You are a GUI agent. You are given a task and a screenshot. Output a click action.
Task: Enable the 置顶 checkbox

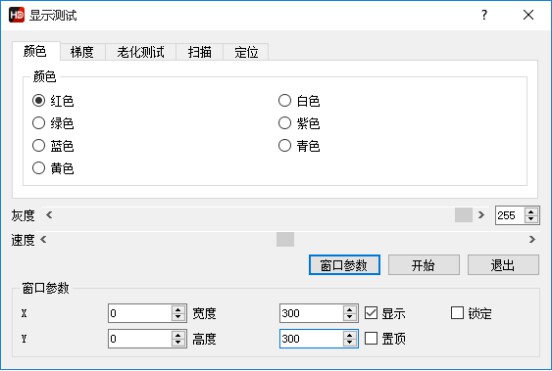point(371,338)
